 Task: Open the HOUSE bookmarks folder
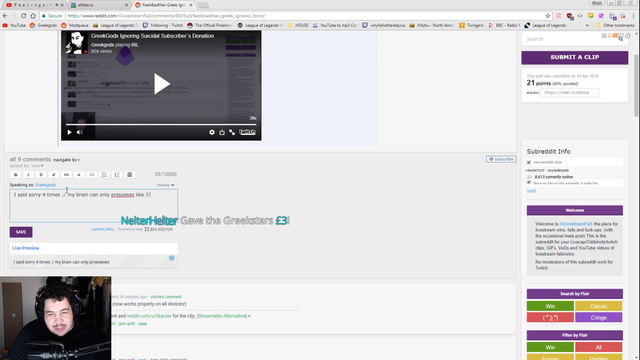(298, 25)
